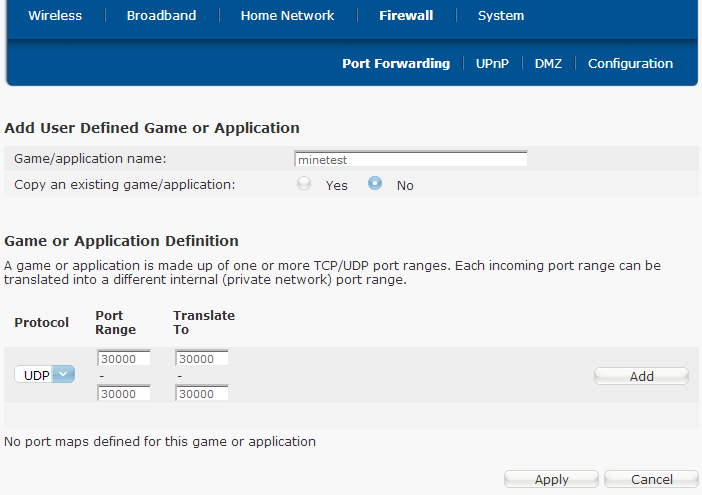Select No for copying existing game
This screenshot has height=495, width=702.
point(375,184)
